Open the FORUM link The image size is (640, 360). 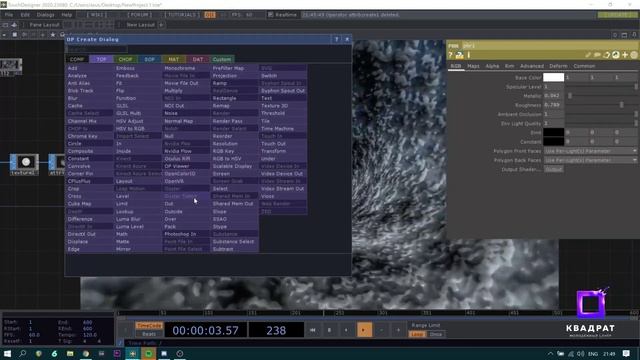(x=140, y=15)
